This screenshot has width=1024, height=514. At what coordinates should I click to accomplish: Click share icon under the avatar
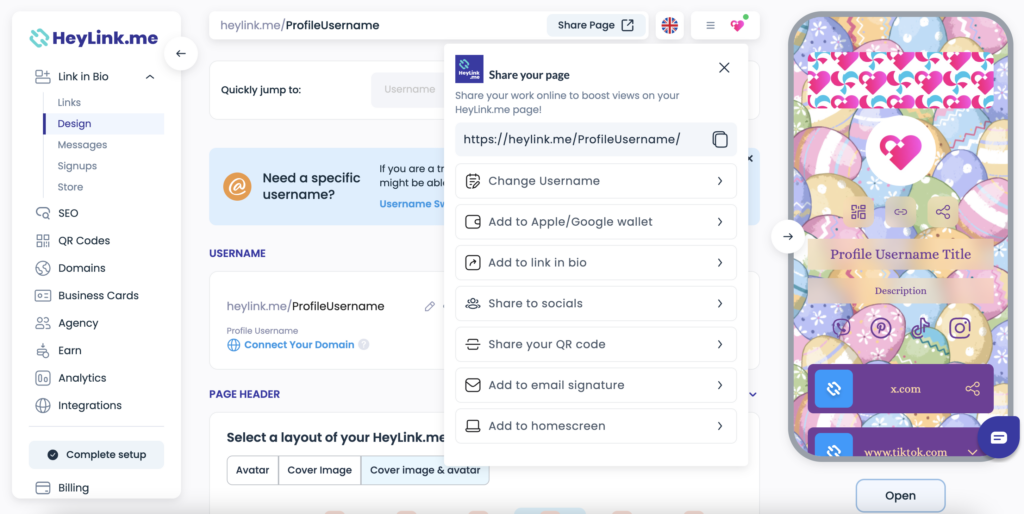point(942,212)
